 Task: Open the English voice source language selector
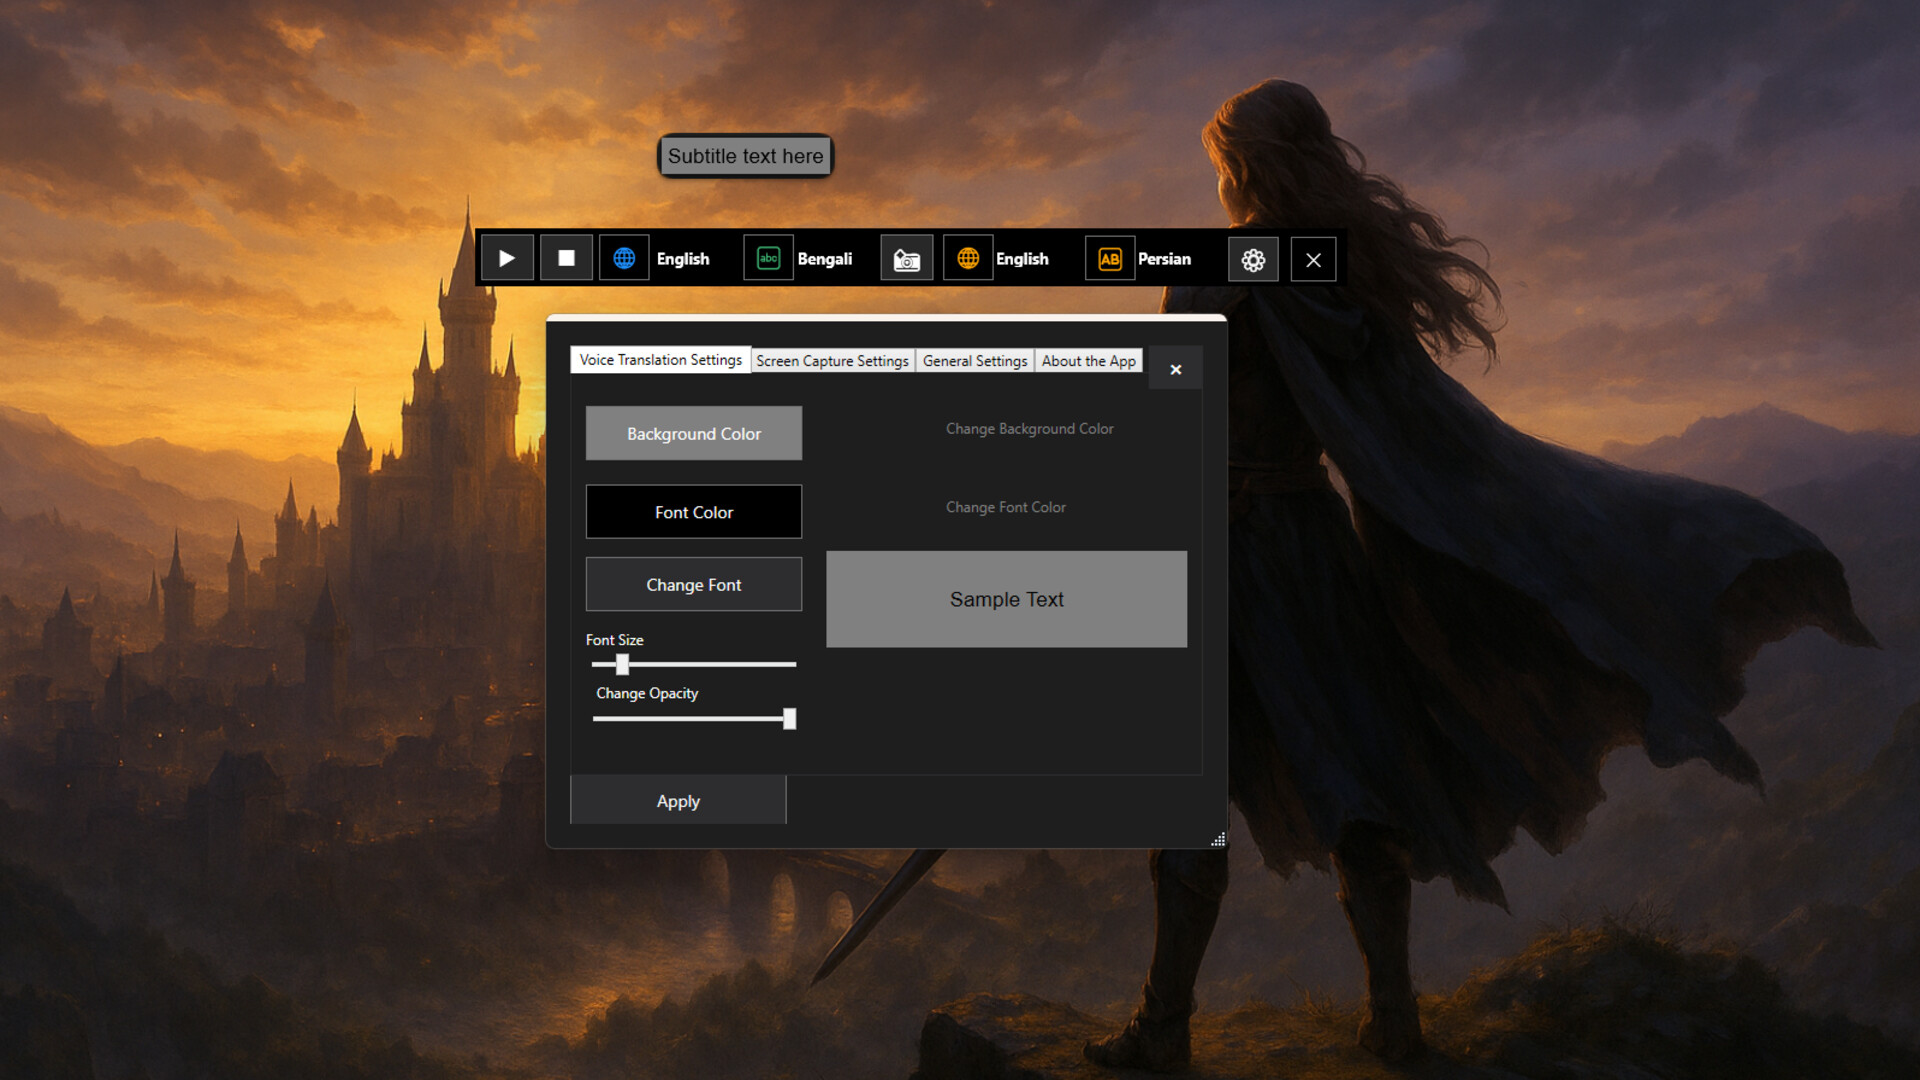click(683, 258)
